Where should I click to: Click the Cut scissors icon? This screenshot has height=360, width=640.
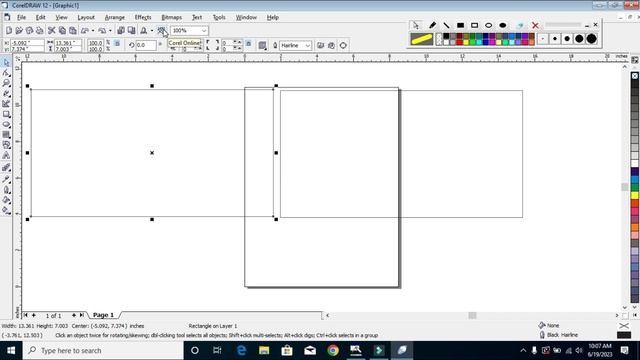click(x=51, y=31)
